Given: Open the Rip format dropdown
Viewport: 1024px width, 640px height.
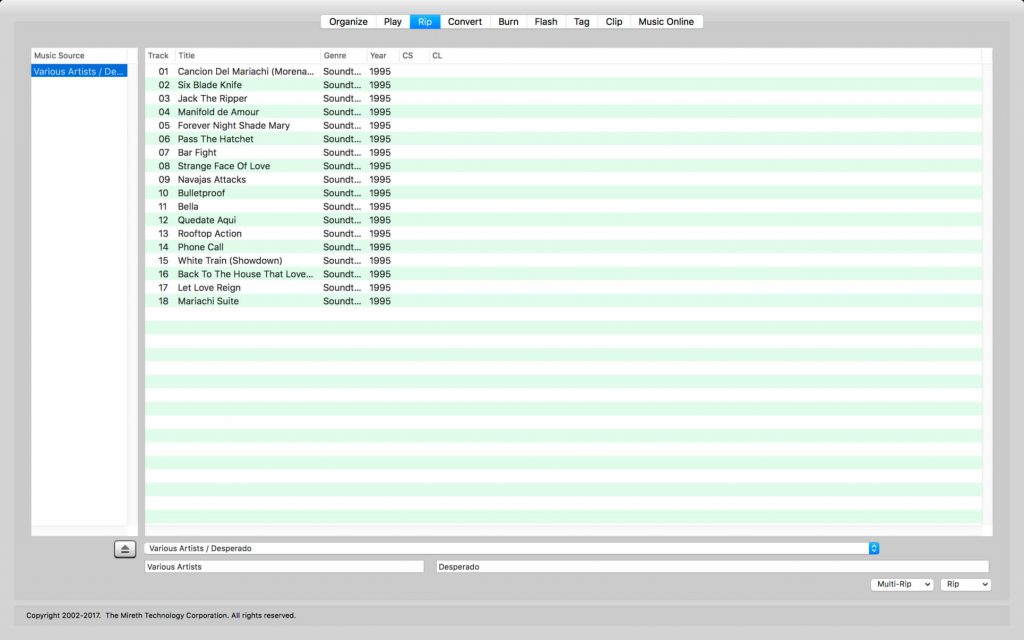Looking at the screenshot, I should click(x=964, y=583).
